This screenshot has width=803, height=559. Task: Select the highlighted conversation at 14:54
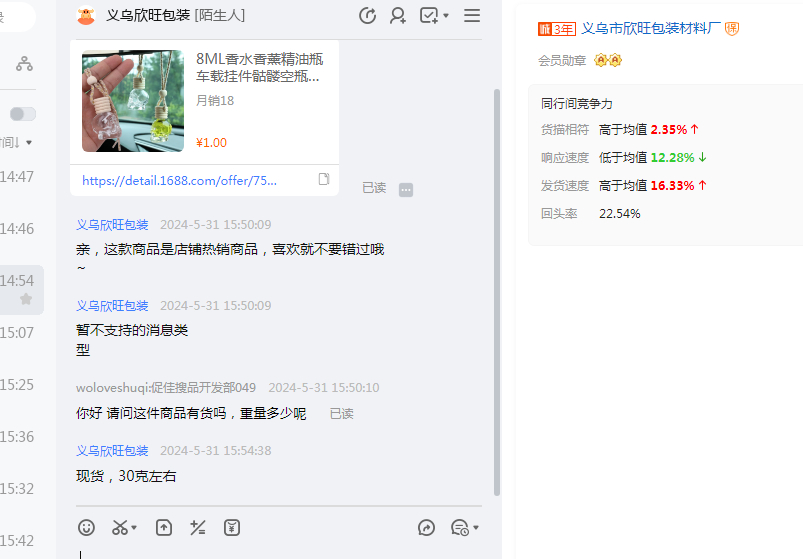coord(22,290)
